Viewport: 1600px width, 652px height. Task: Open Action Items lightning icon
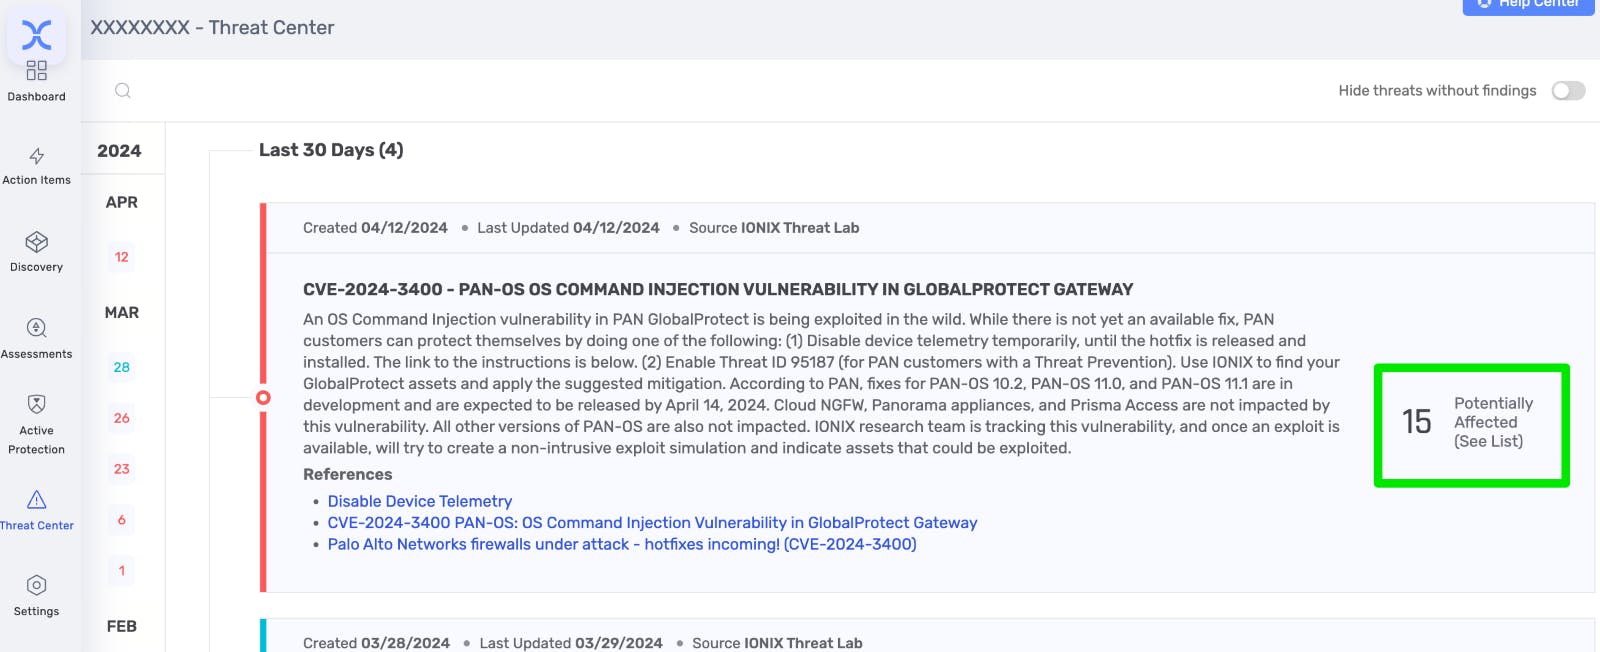[x=37, y=157]
